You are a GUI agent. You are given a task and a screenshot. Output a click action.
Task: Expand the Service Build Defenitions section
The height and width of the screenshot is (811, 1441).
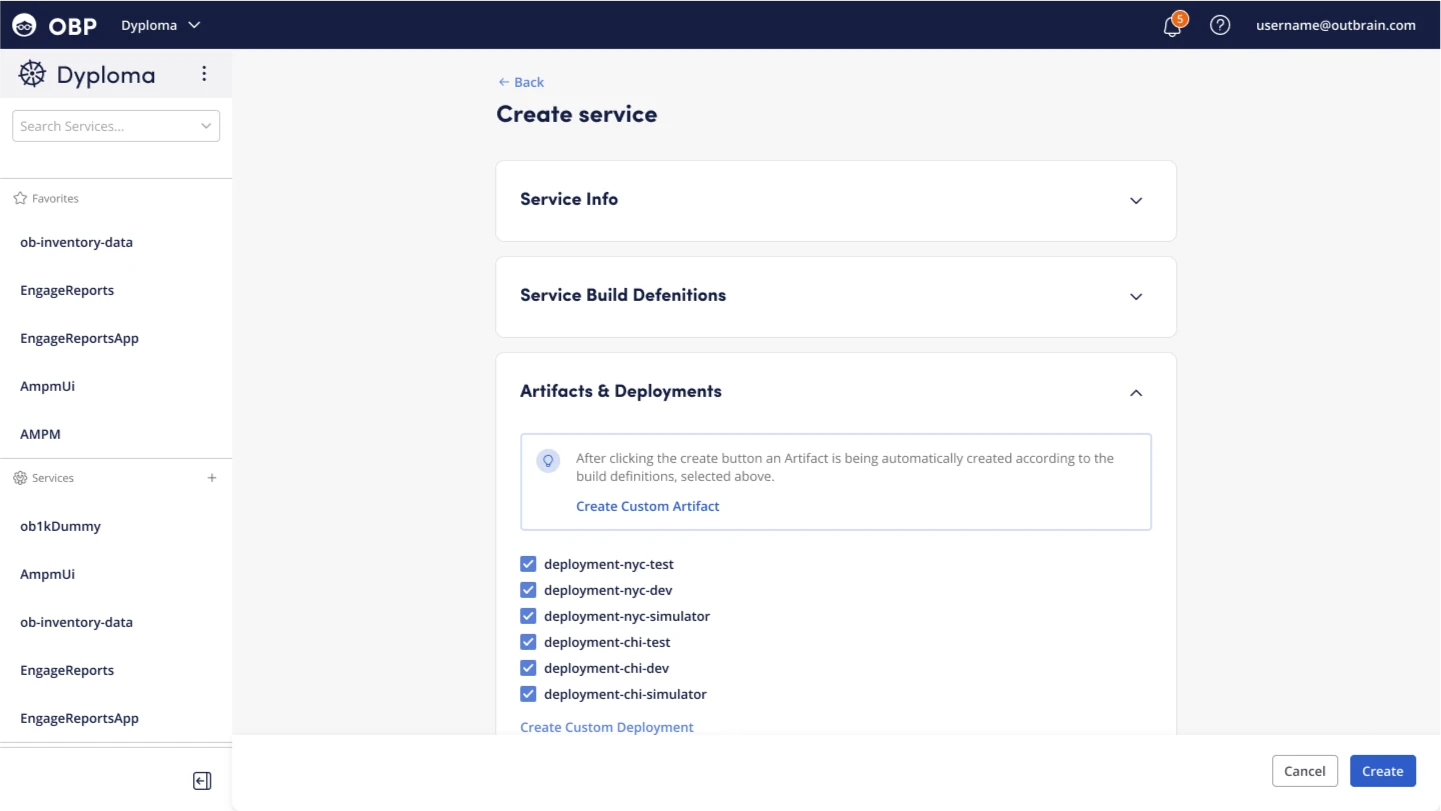(x=1136, y=296)
